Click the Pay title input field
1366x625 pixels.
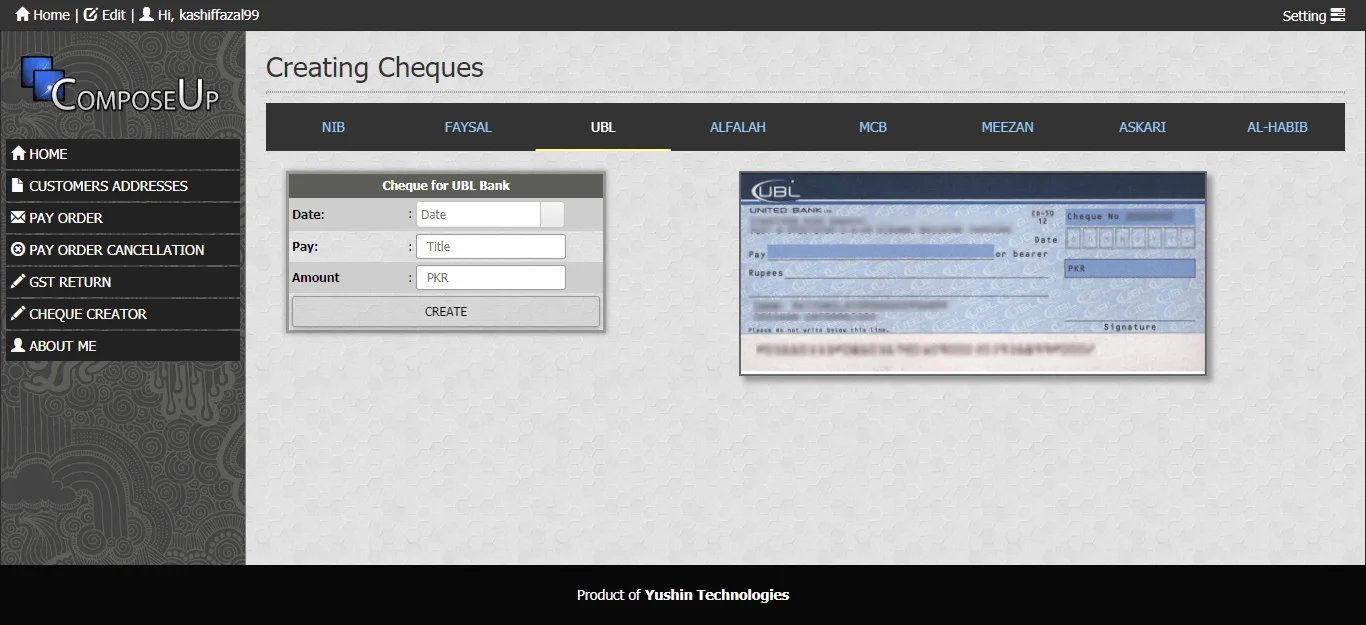490,247
